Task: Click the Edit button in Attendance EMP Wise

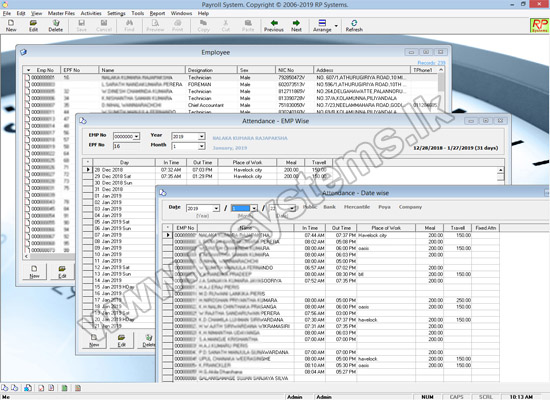Action: pyautogui.click(x=121, y=340)
